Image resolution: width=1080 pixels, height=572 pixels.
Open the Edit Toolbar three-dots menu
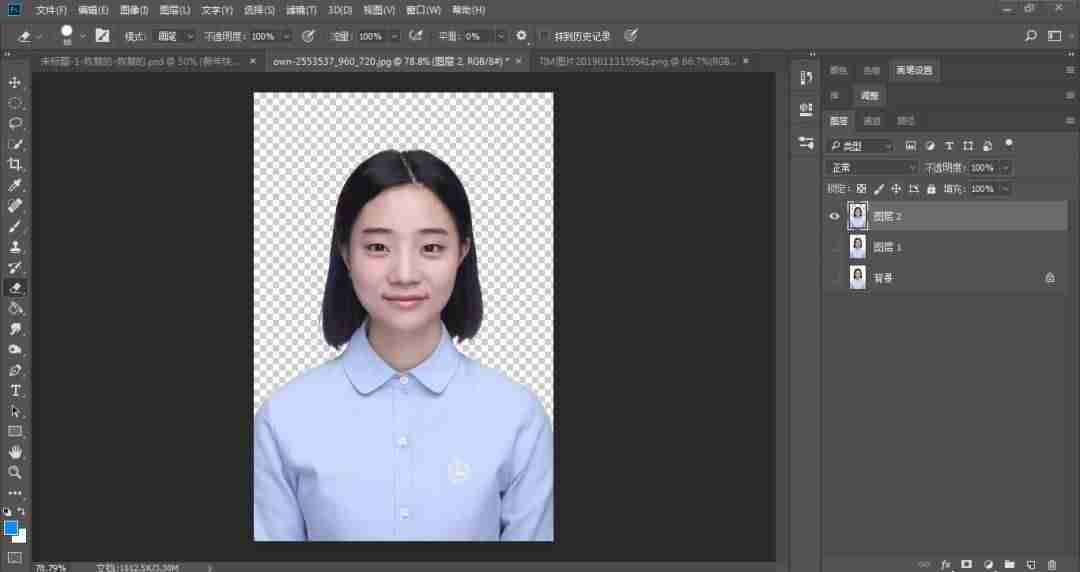pos(14,493)
